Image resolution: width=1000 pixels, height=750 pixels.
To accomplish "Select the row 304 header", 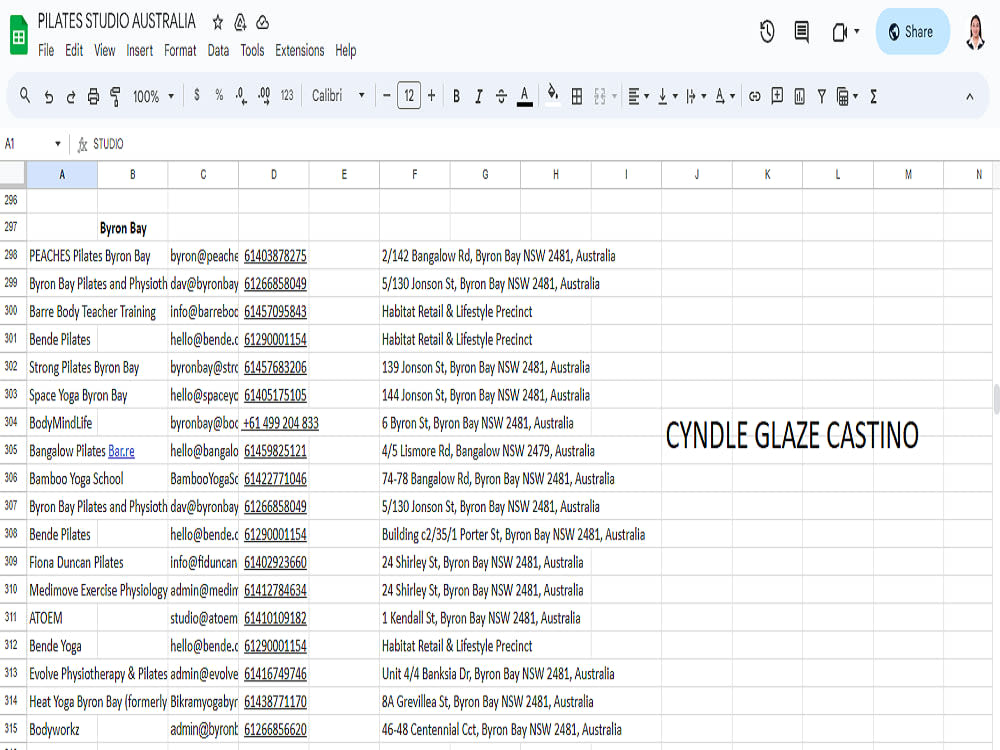I will point(11,423).
